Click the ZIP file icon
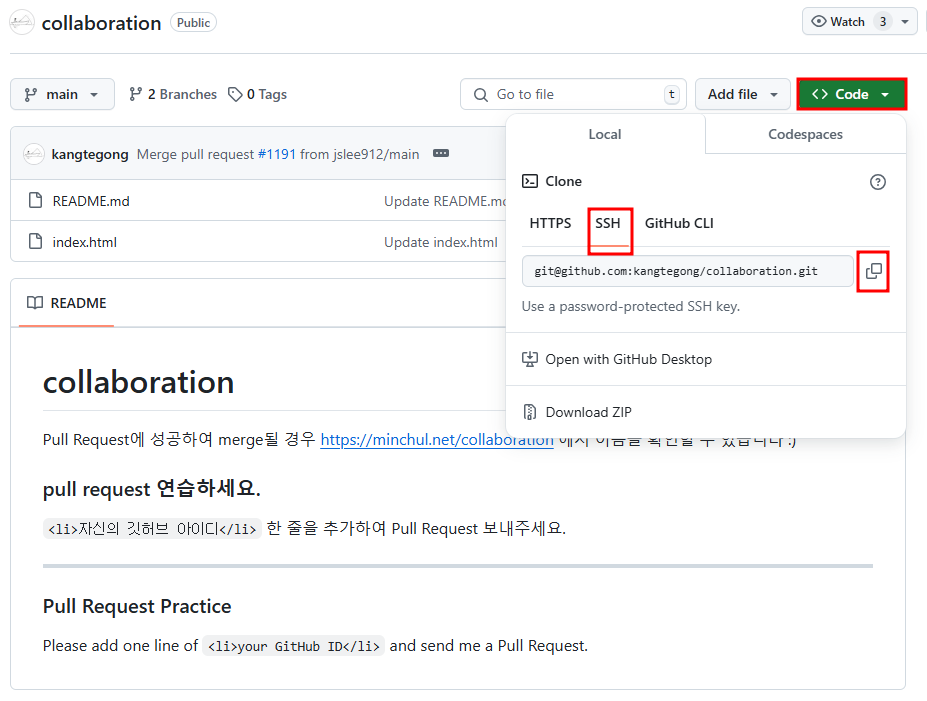This screenshot has height=701, width=927. 530,412
